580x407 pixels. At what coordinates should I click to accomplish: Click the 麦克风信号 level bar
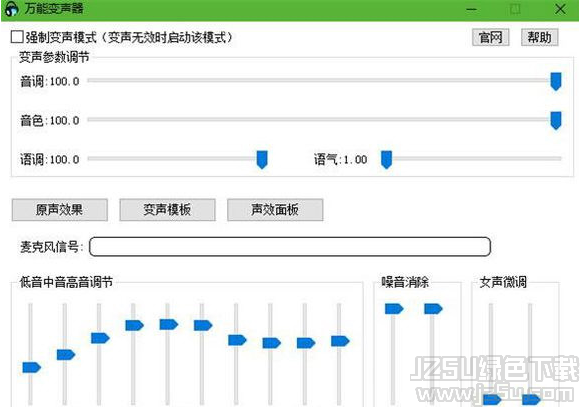(290, 246)
